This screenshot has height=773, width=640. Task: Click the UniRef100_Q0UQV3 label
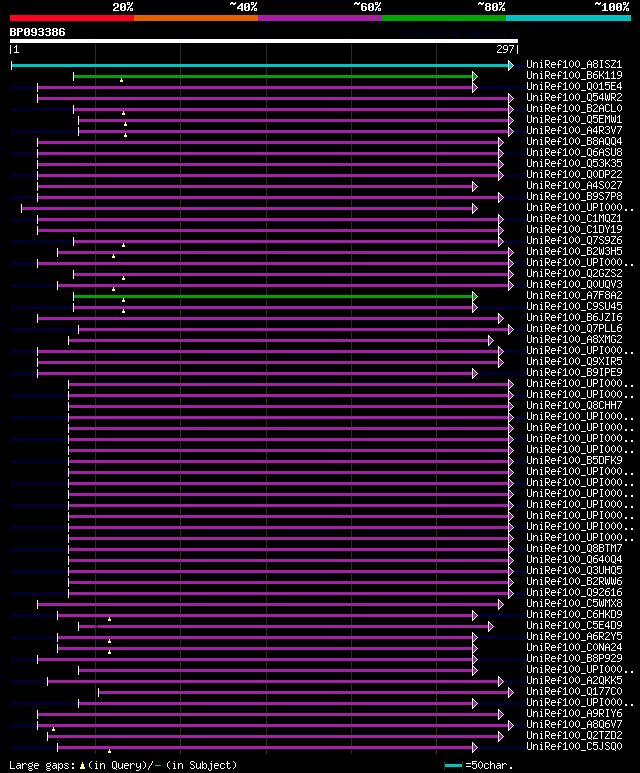(x=574, y=284)
